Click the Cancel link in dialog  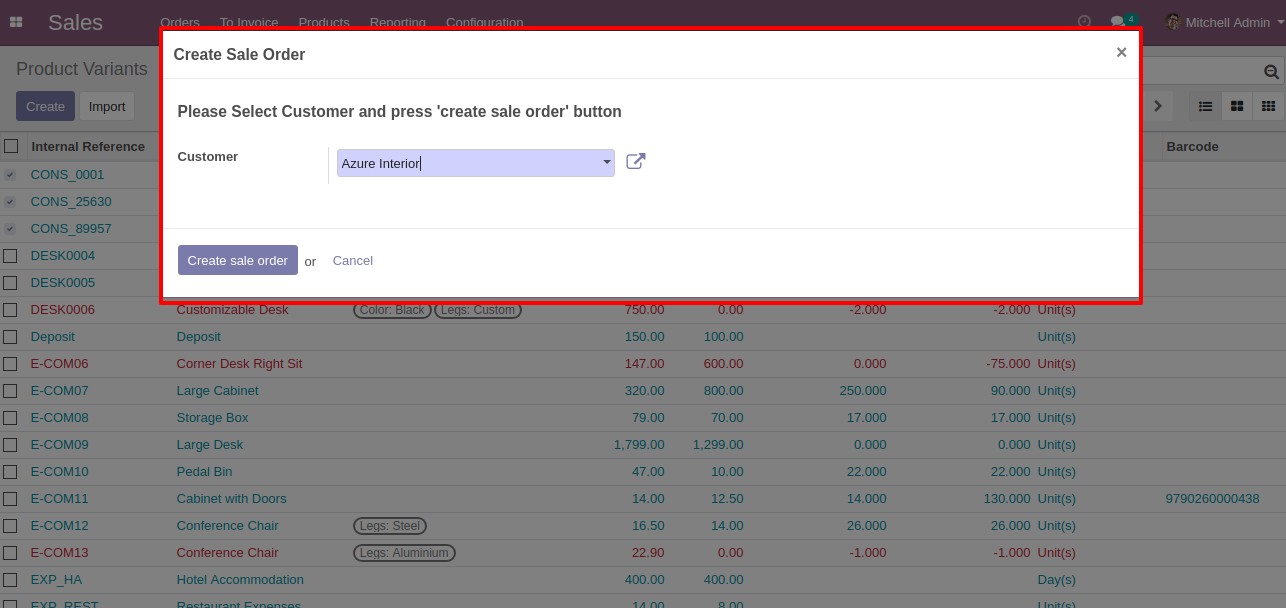[352, 260]
